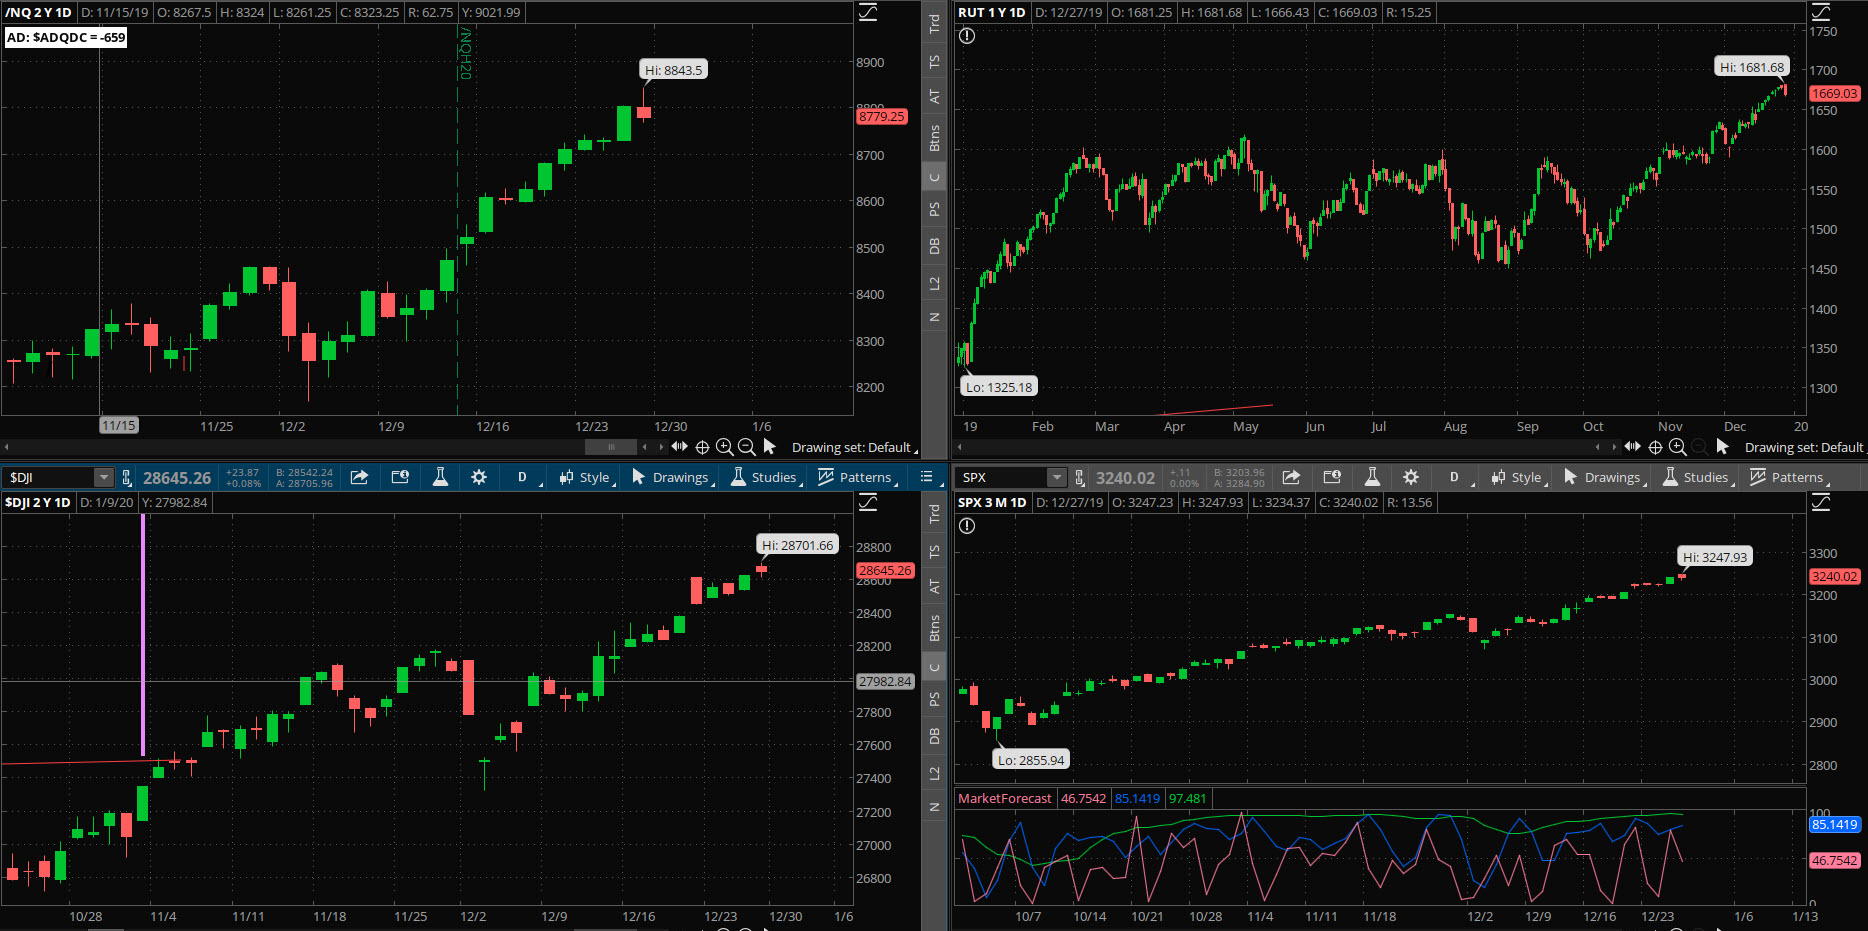
Task: Click price axis scale icon atop $DJI chart
Action: 868,502
